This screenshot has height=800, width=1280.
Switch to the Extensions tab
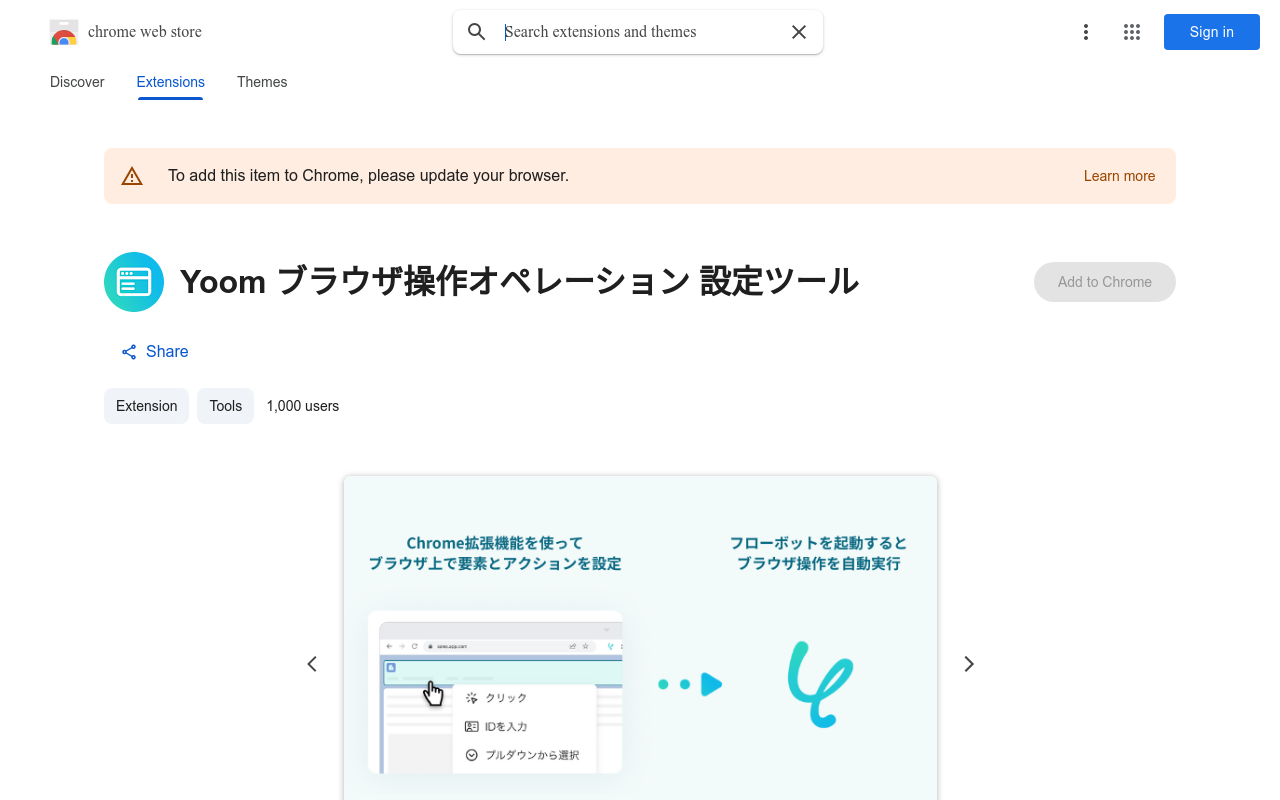[170, 82]
